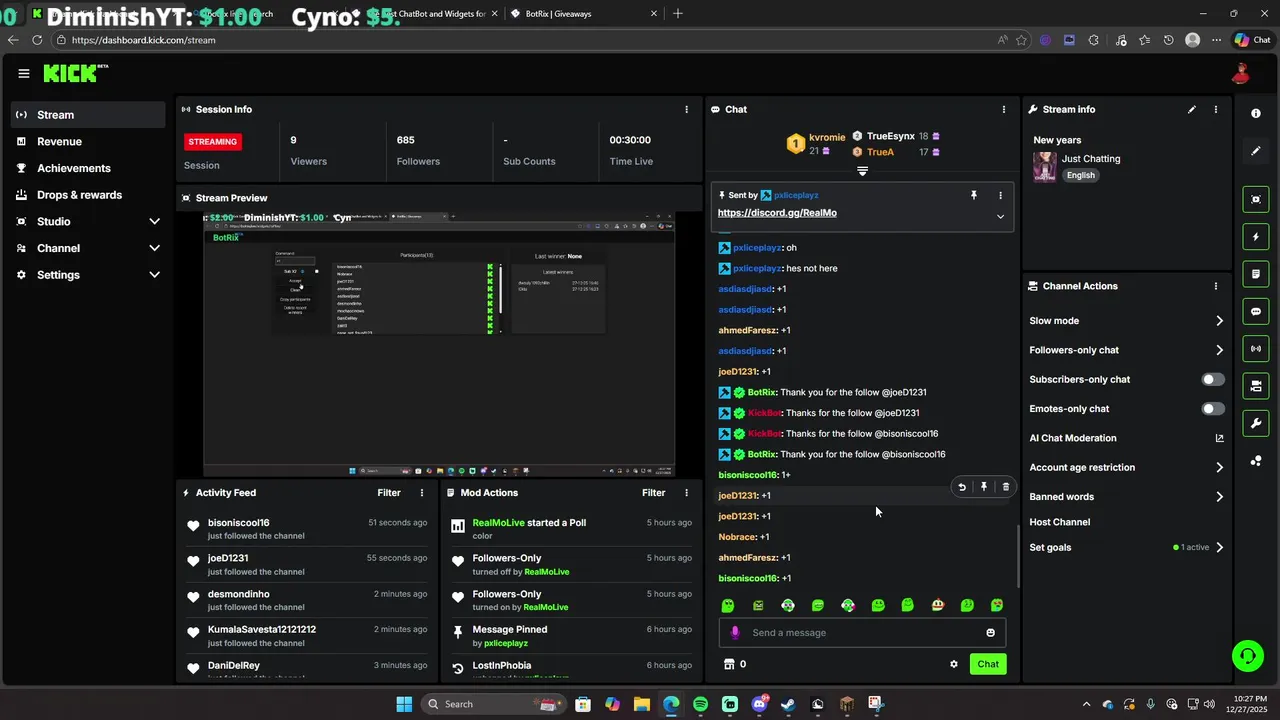
Task: Click the Send a message field
Action: click(862, 633)
